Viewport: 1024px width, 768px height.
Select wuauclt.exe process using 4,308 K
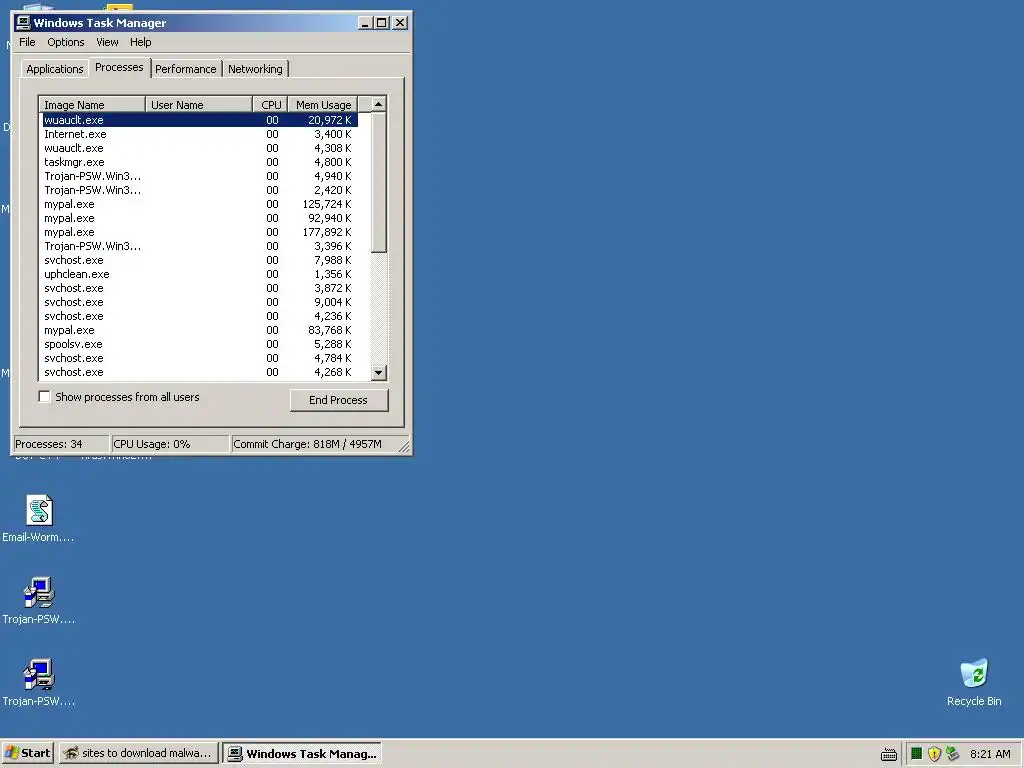(x=199, y=148)
